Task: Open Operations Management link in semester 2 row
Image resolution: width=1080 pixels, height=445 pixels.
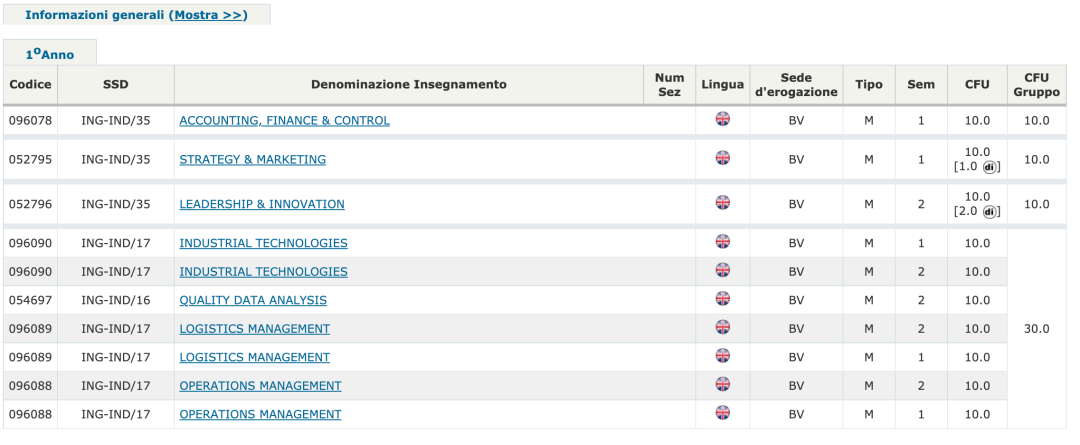Action: click(260, 386)
